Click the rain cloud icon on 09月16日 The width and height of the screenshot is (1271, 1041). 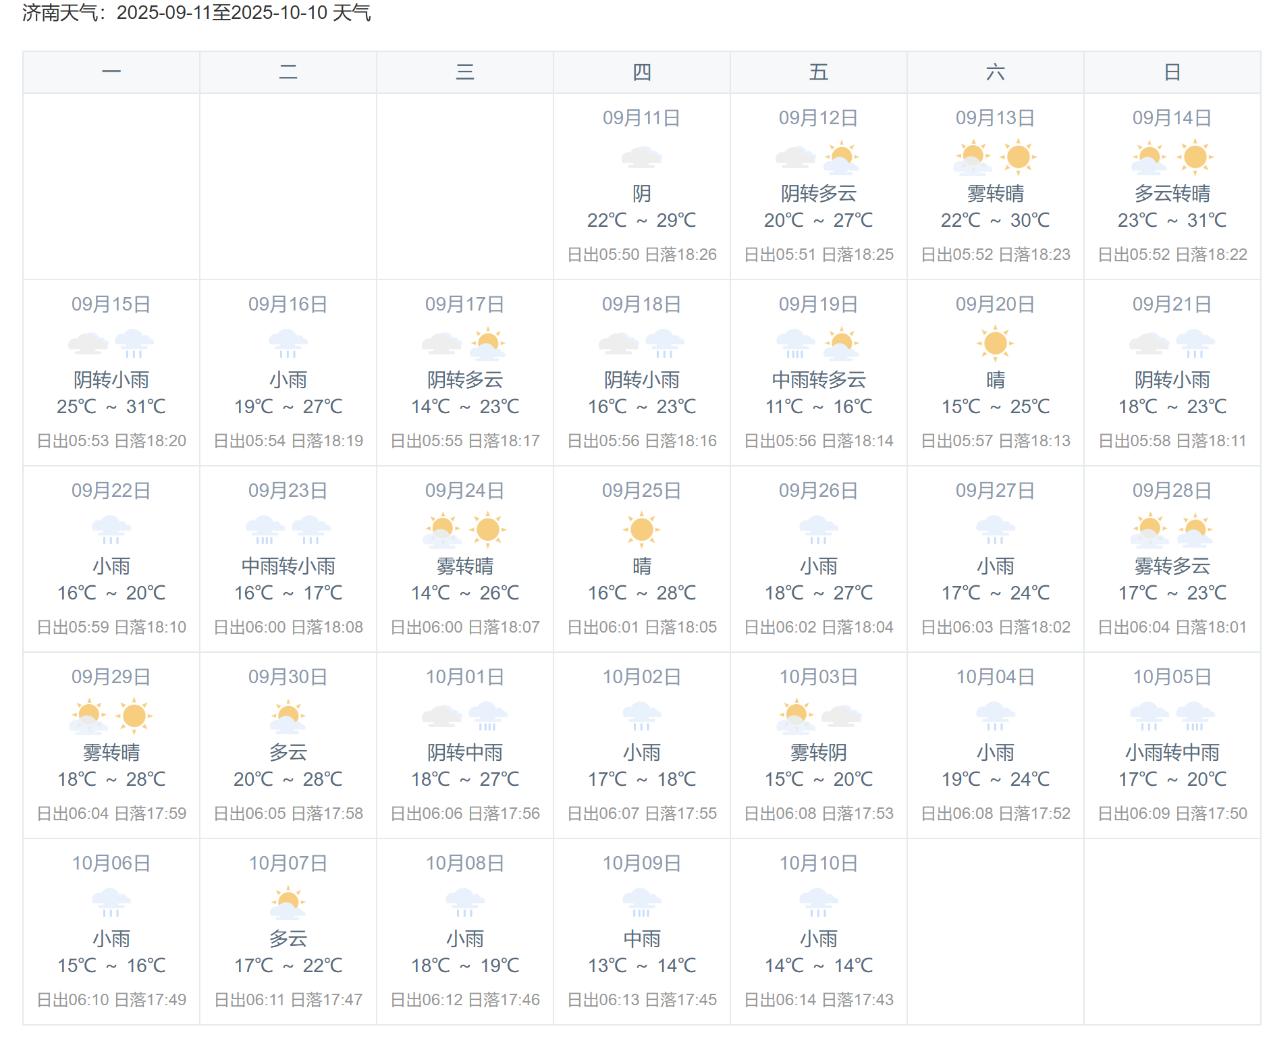pos(288,343)
